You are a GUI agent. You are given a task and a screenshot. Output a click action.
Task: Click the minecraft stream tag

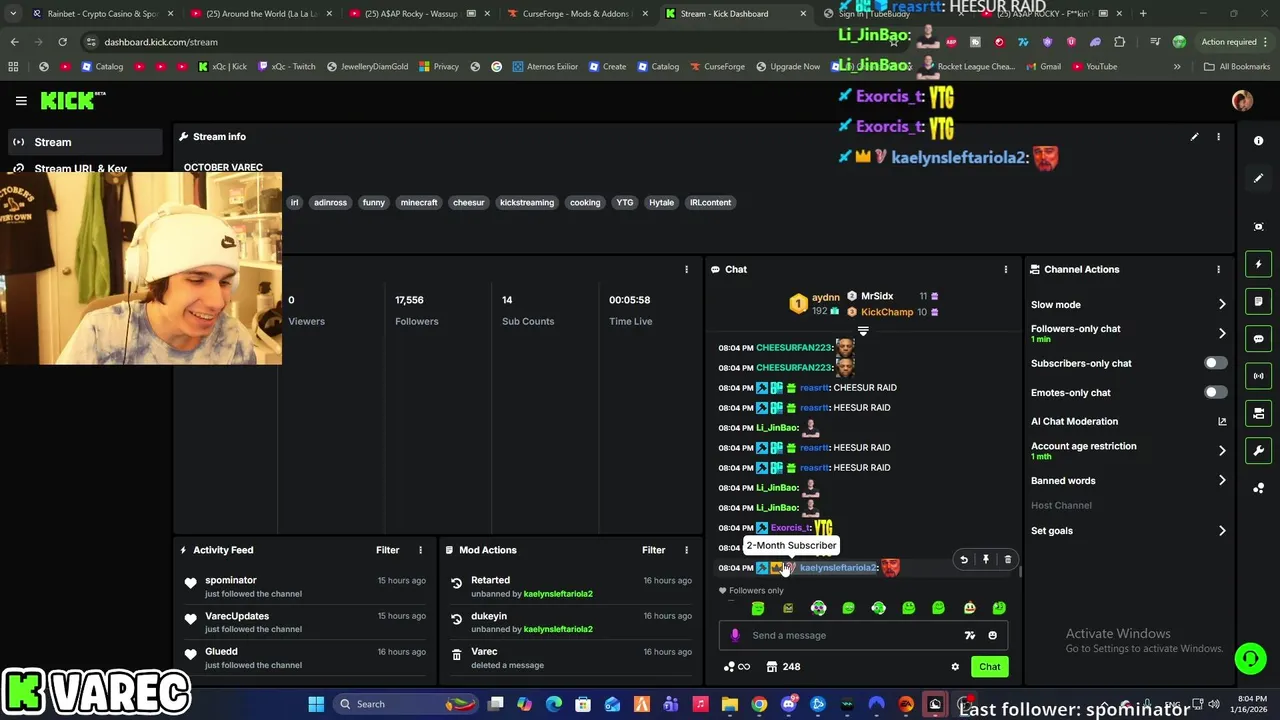click(419, 203)
